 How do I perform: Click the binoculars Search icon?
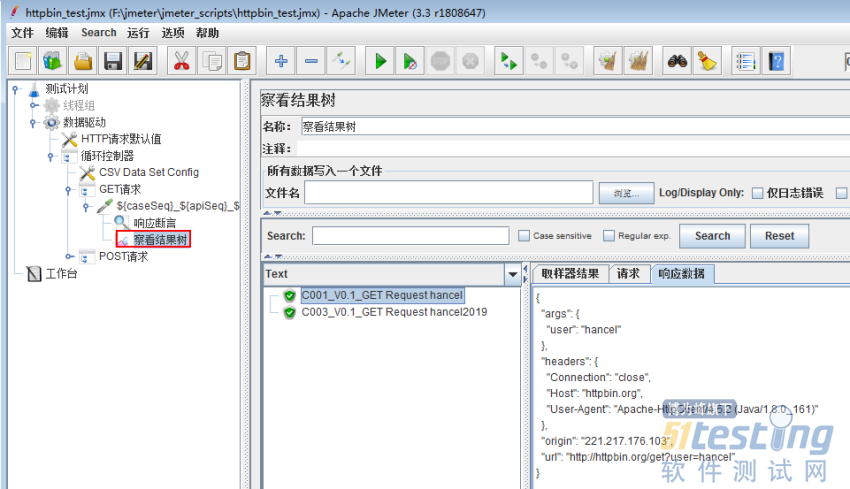(678, 61)
